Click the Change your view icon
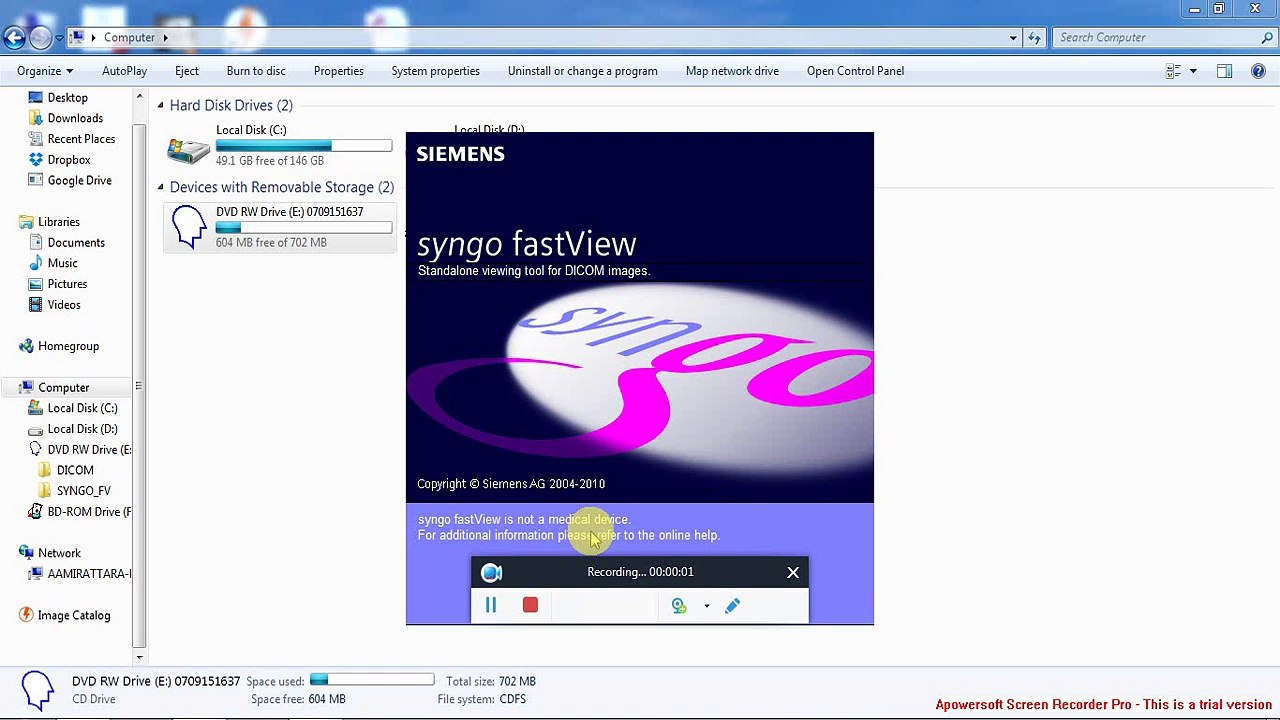This screenshot has width=1280, height=720. [1173, 71]
